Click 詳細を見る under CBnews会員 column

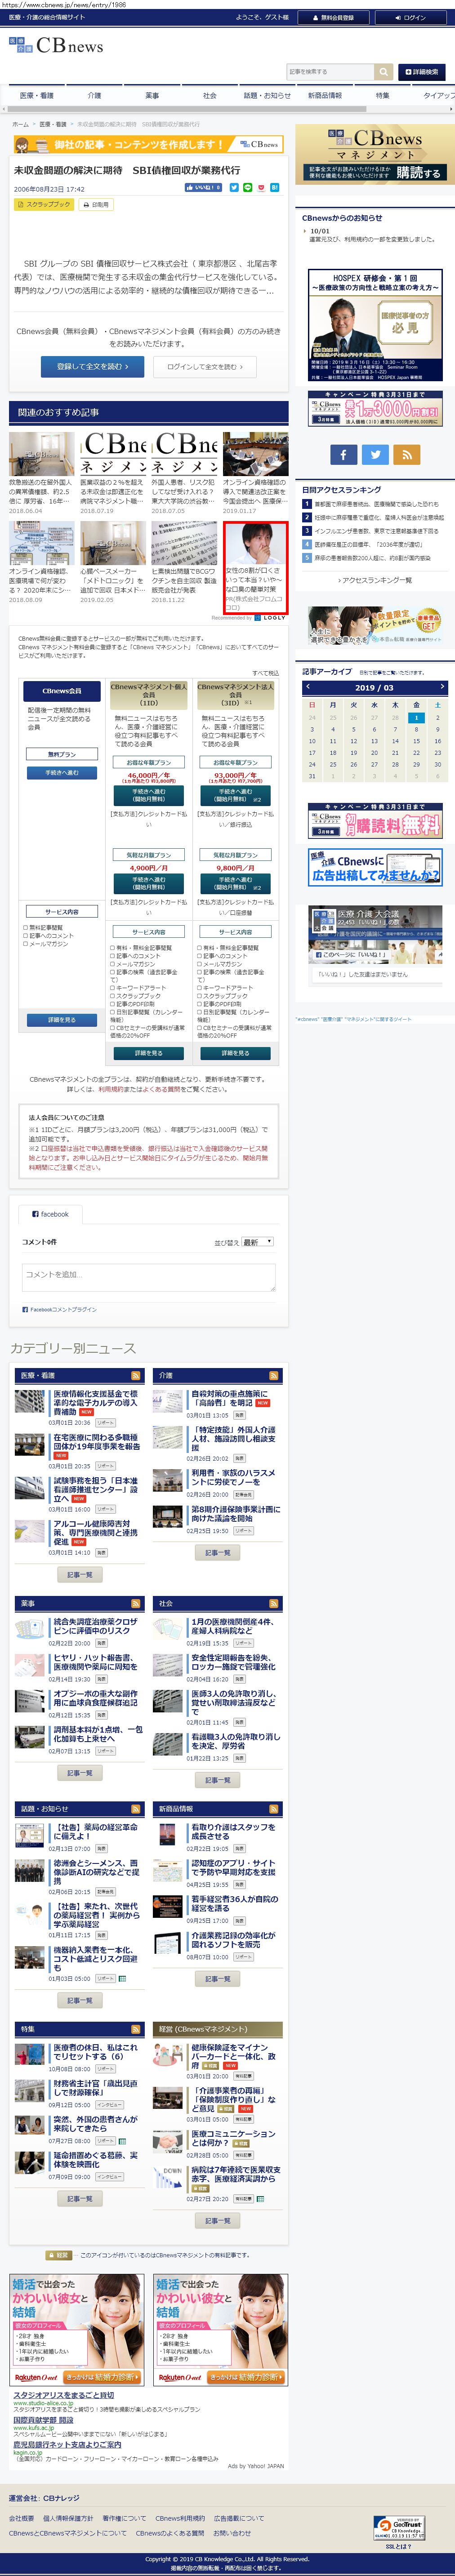(x=62, y=1020)
